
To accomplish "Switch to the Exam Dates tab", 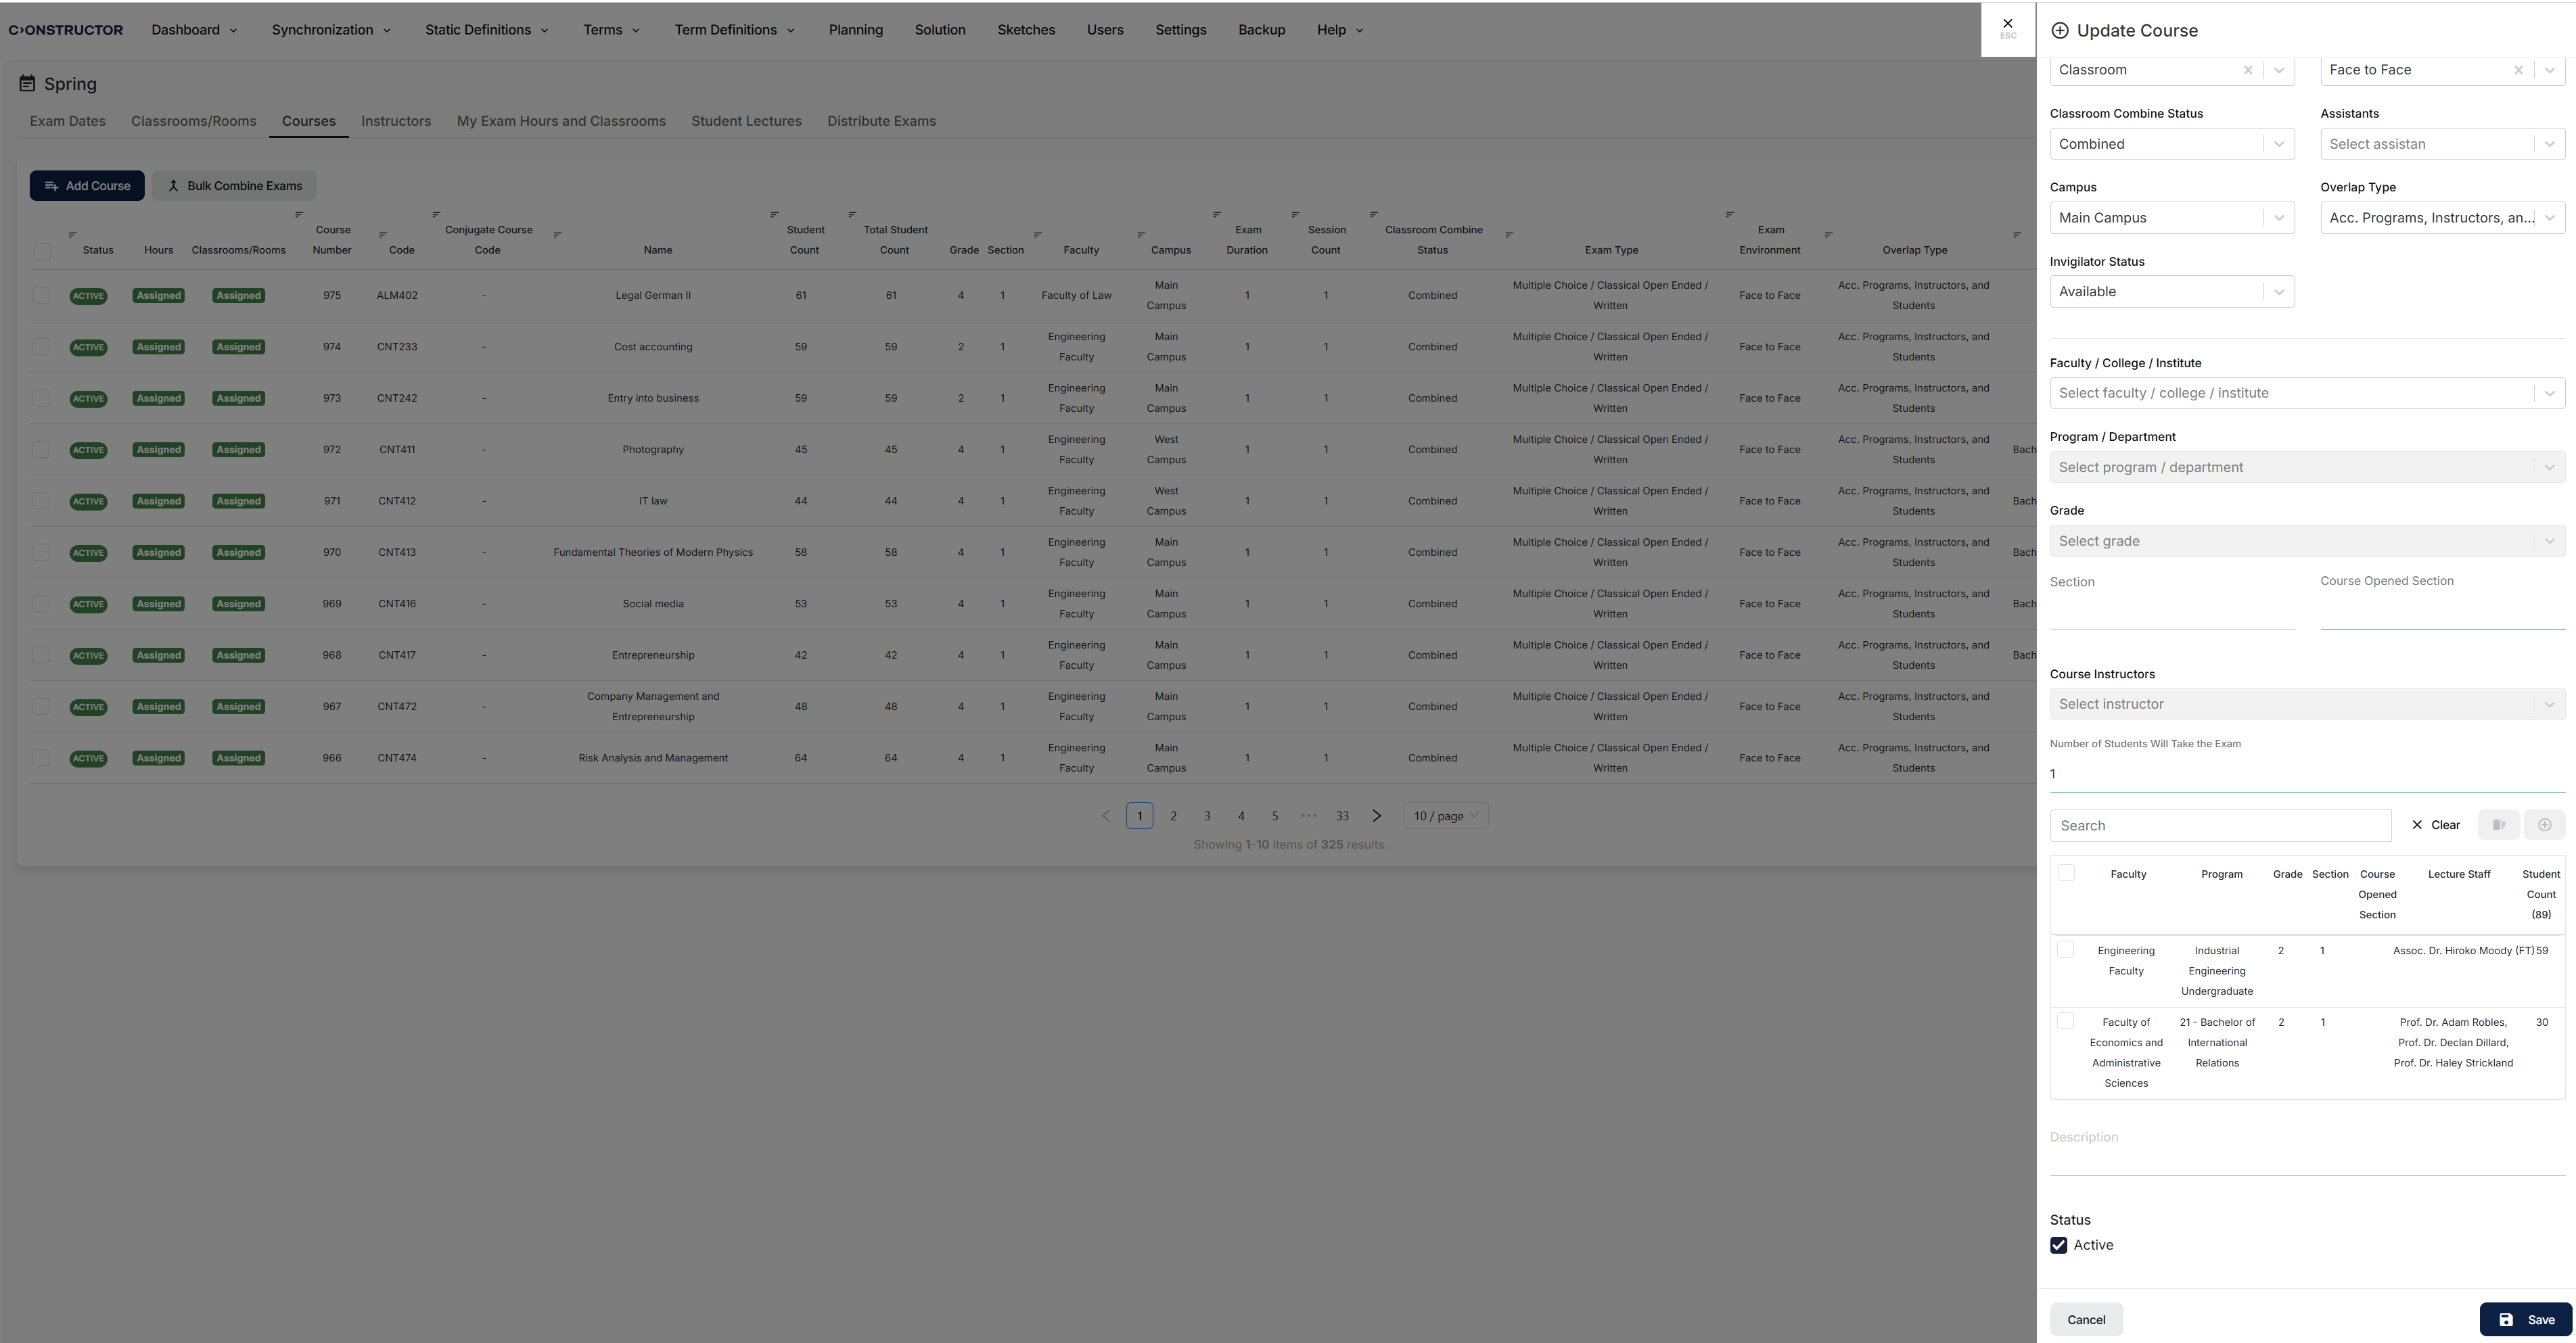I will tap(67, 121).
